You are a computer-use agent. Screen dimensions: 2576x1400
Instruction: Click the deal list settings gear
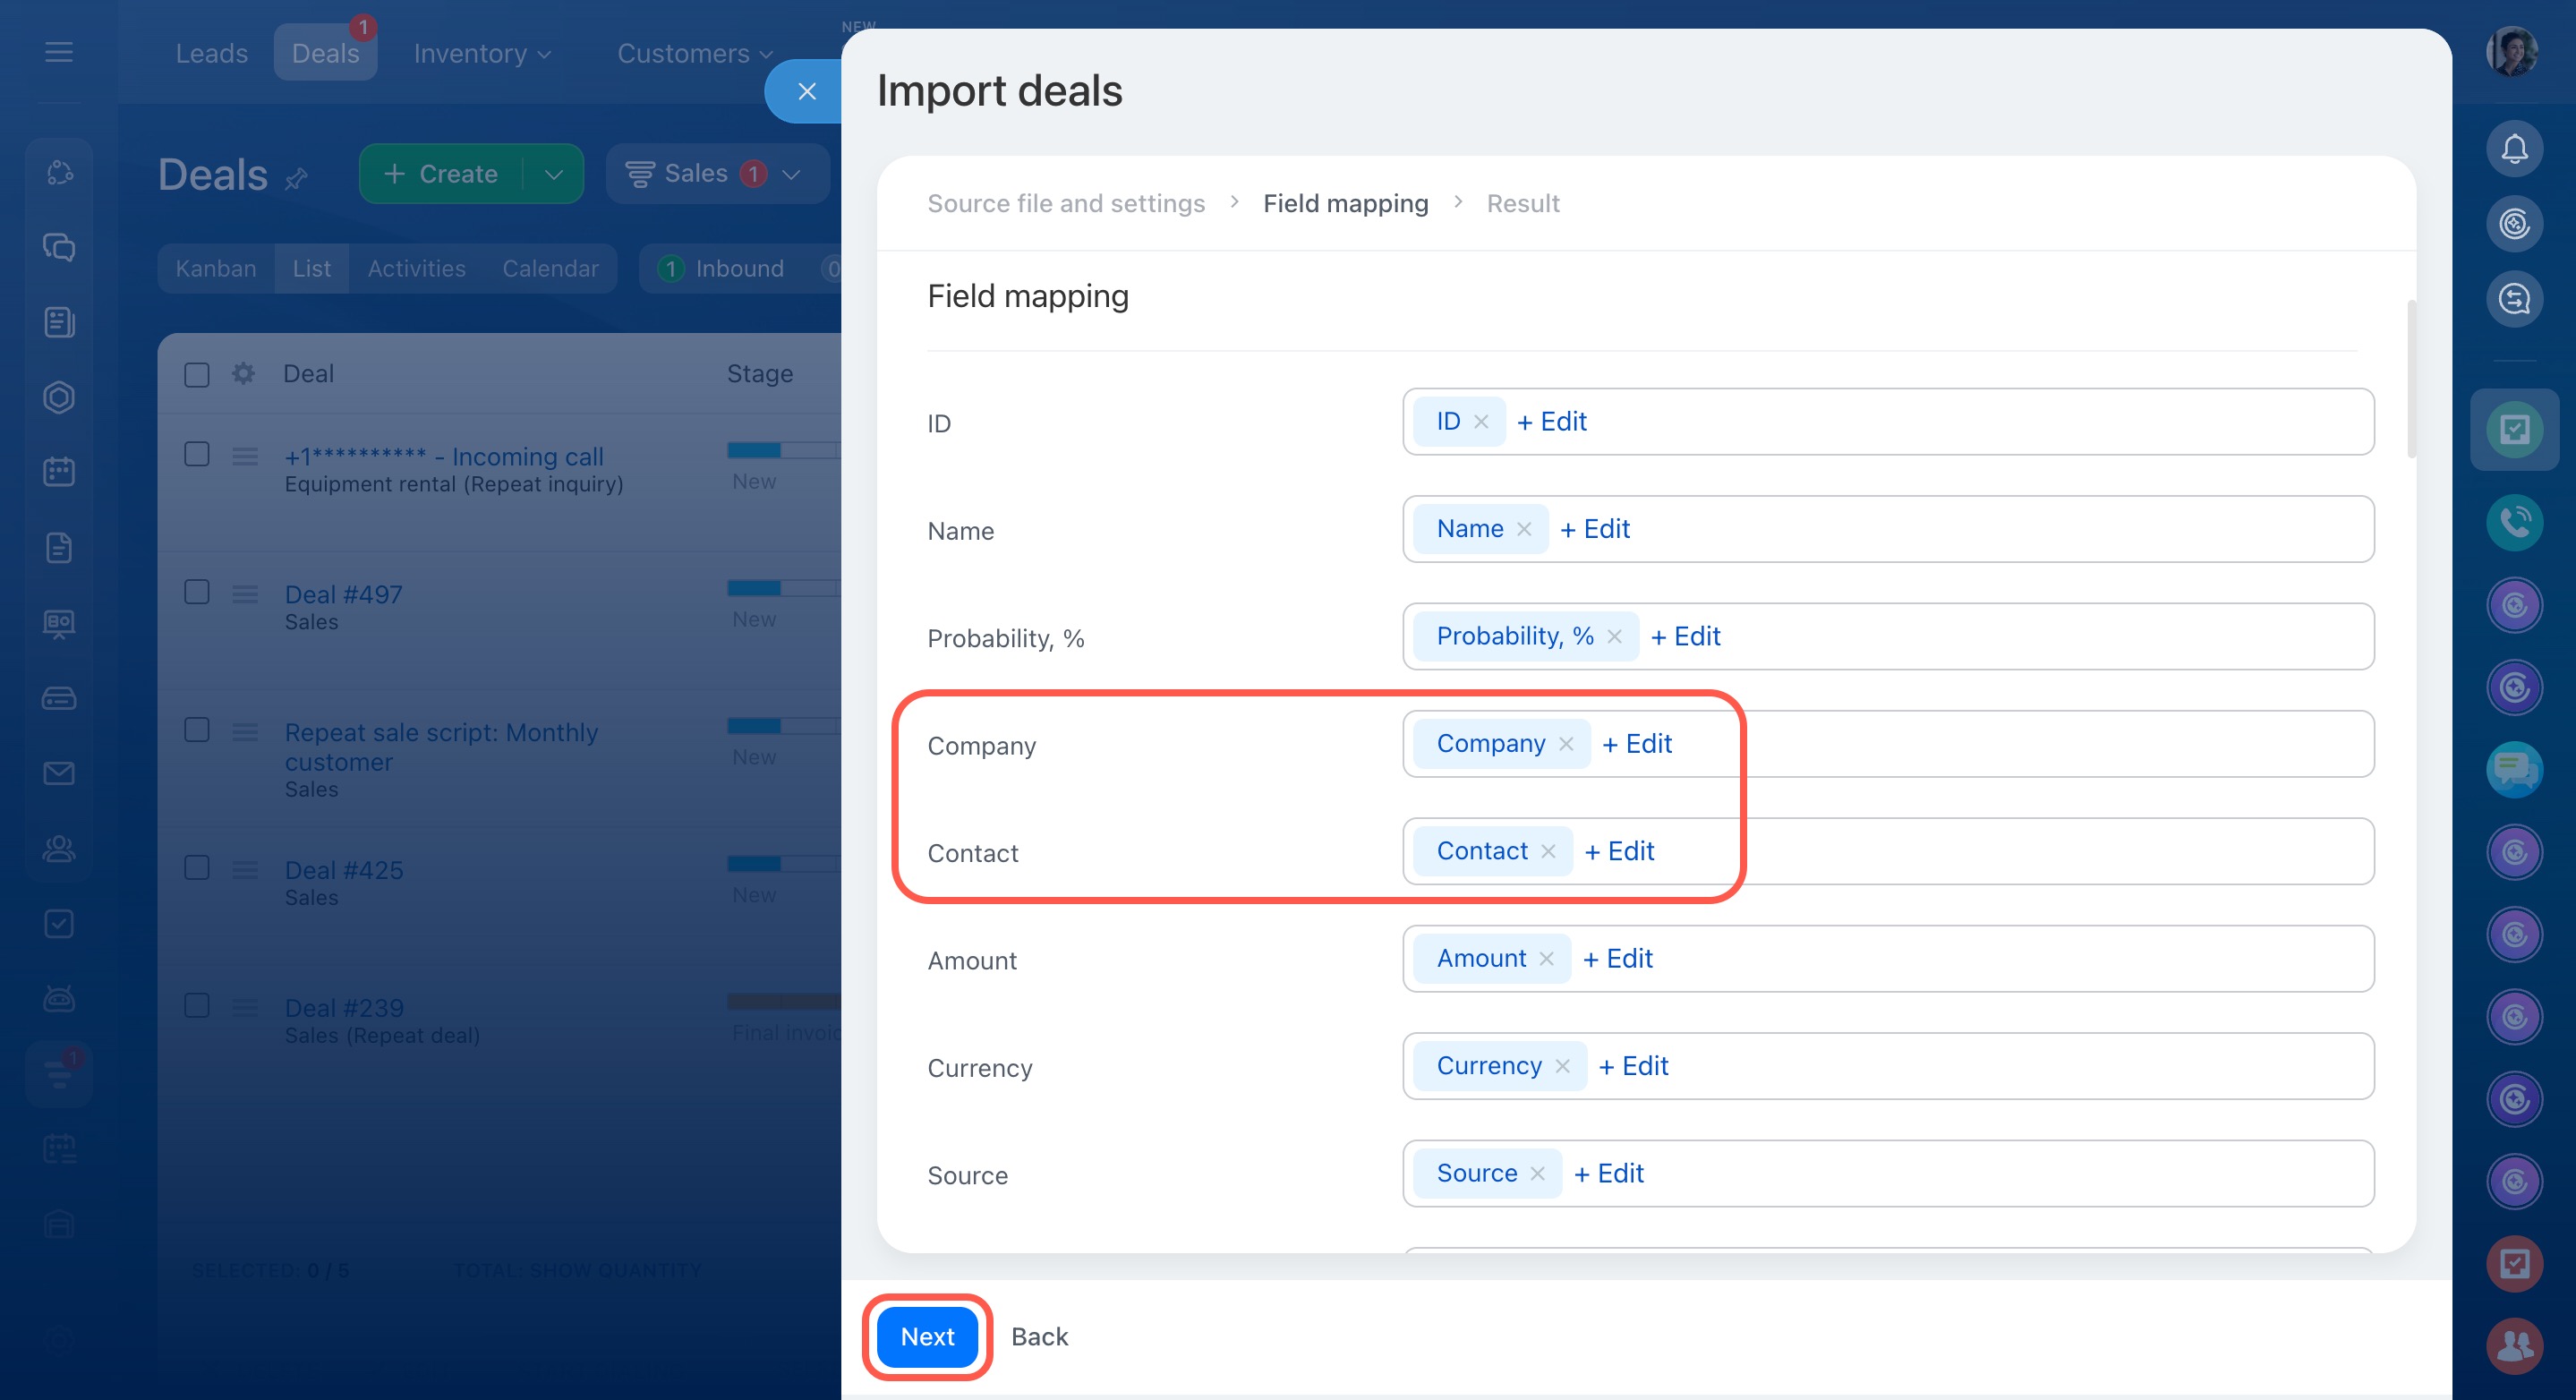(x=243, y=374)
